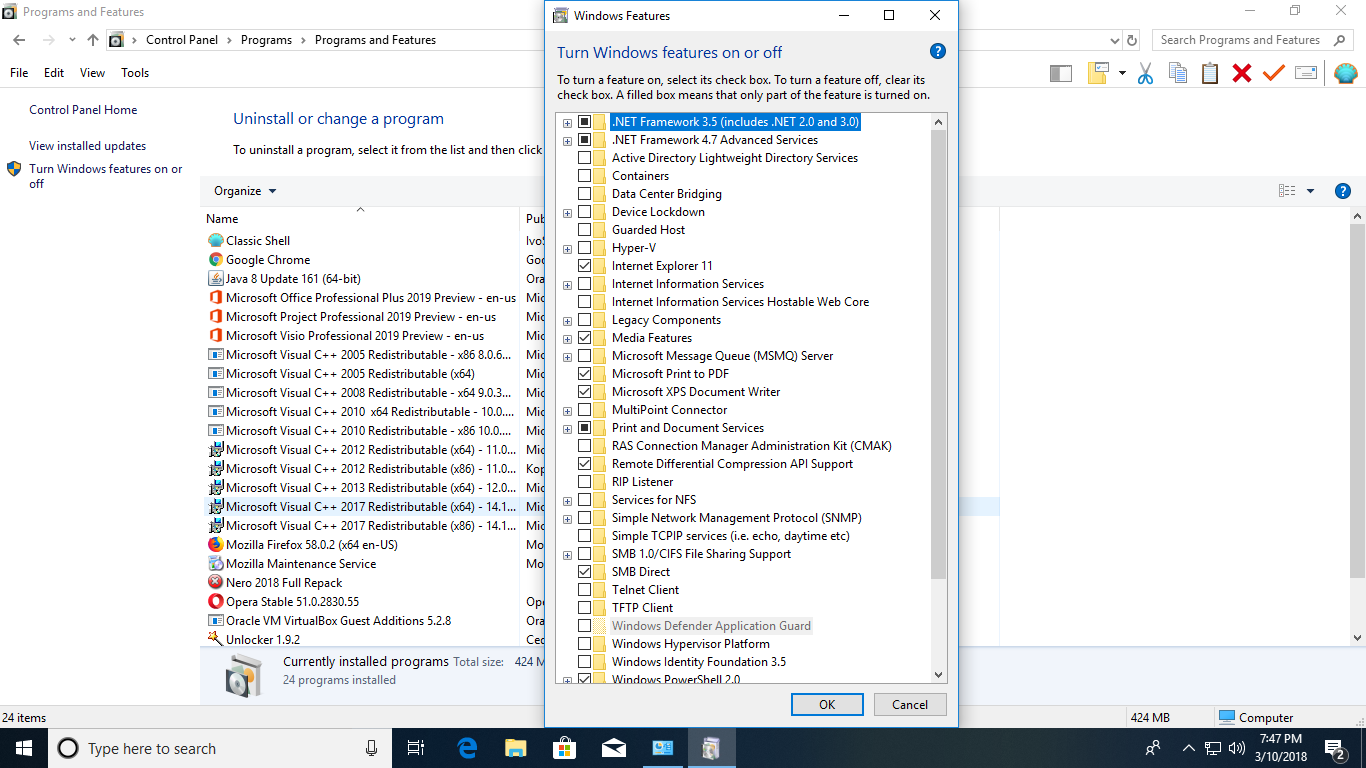Toggle the Internet Explorer 11 checkbox
The height and width of the screenshot is (768, 1366).
tap(585, 266)
